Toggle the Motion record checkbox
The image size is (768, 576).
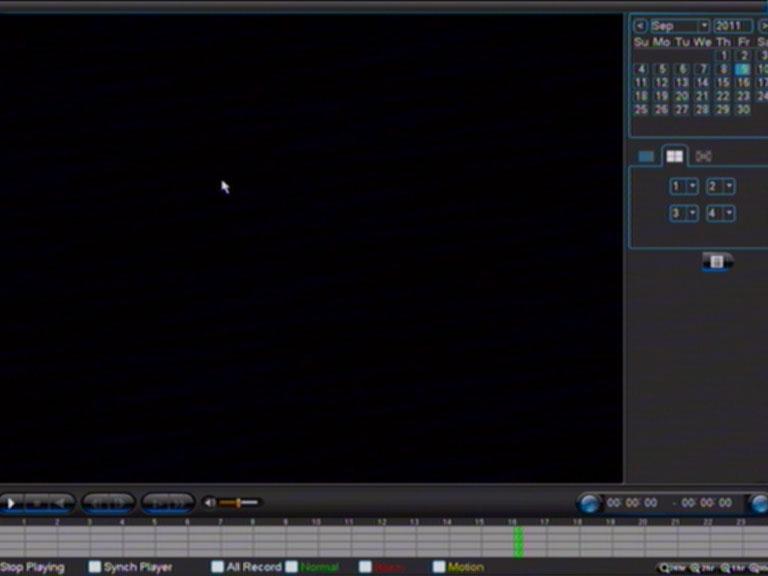coord(439,567)
